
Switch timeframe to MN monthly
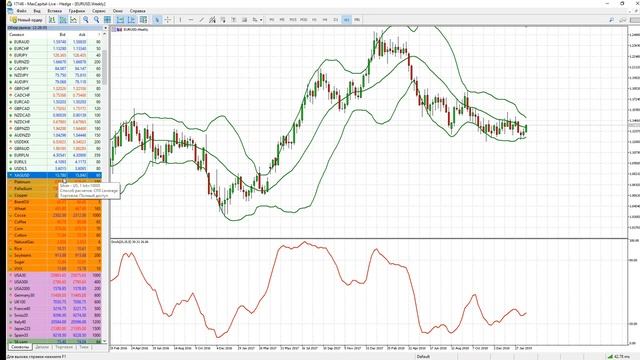(x=357, y=20)
